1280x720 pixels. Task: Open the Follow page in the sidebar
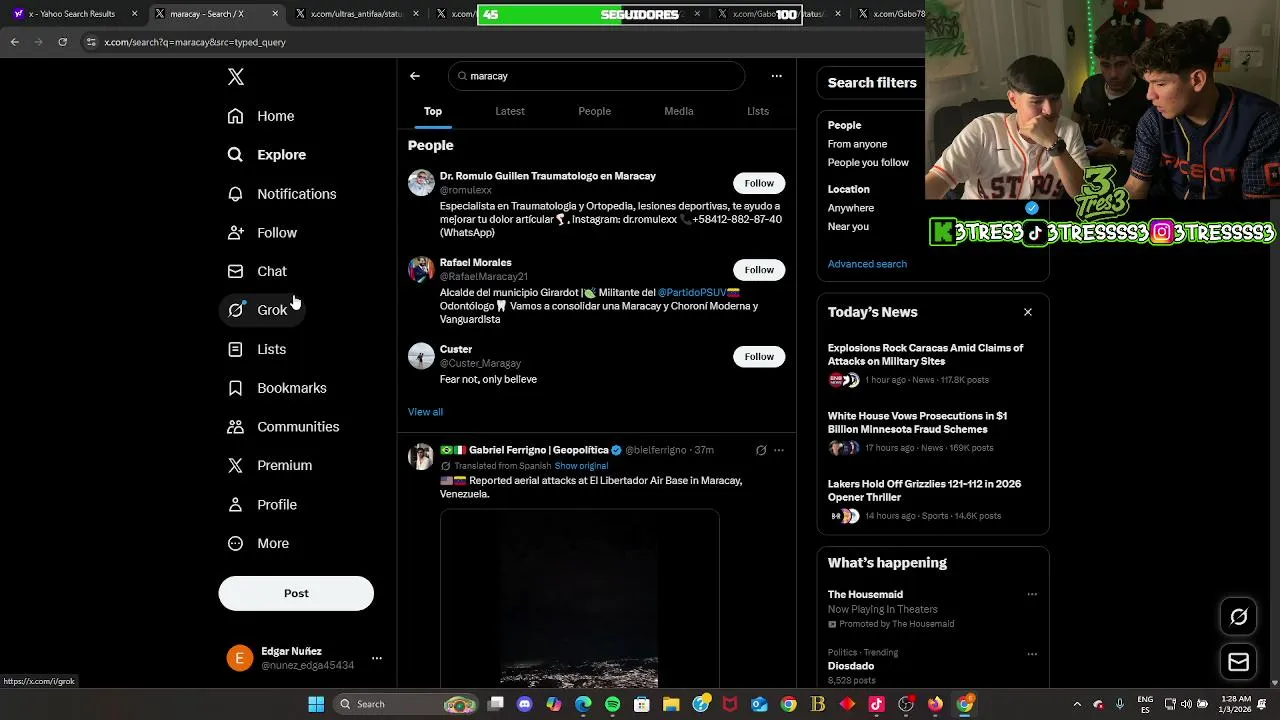(x=262, y=233)
